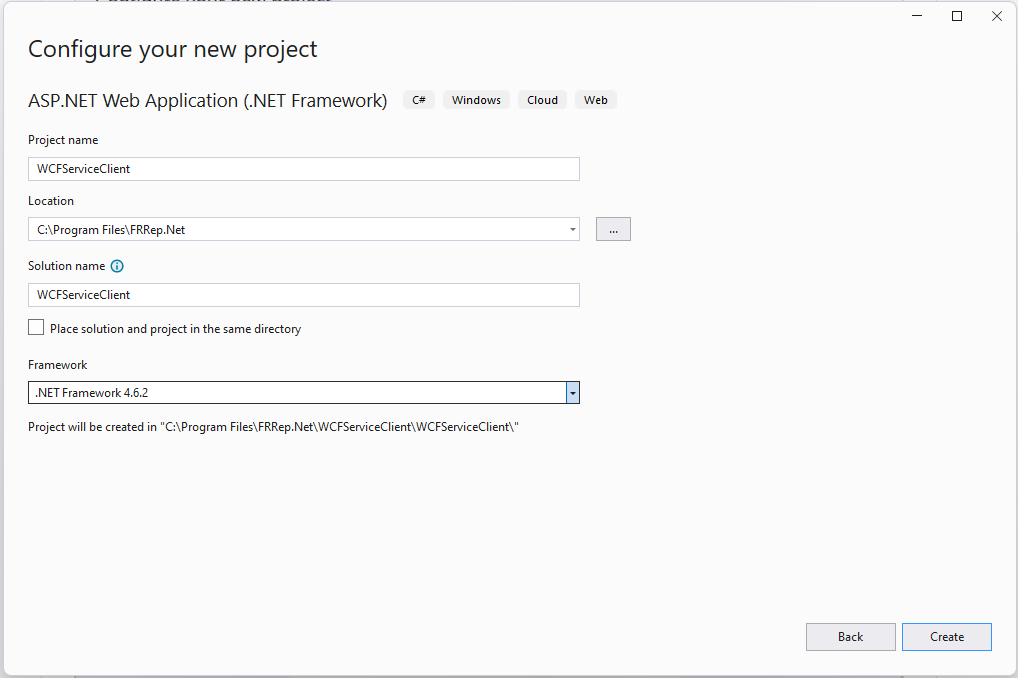1018x678 pixels.
Task: Click the 'Configure your new project' heading
Action: (x=173, y=49)
